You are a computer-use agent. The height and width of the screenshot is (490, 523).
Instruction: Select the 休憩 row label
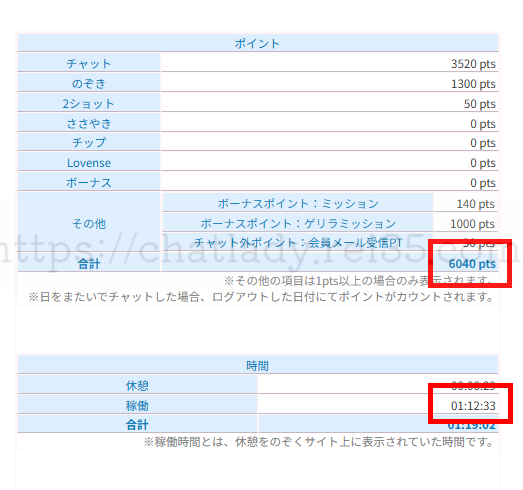(x=137, y=386)
